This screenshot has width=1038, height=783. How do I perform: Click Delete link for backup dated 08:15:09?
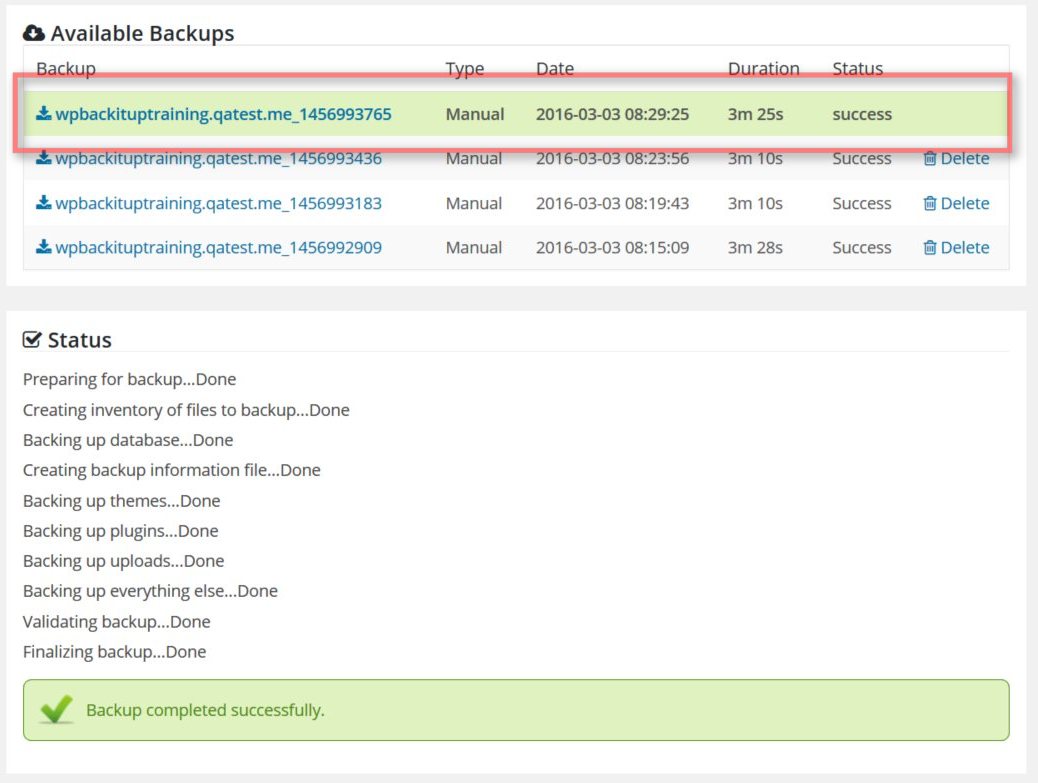point(965,248)
